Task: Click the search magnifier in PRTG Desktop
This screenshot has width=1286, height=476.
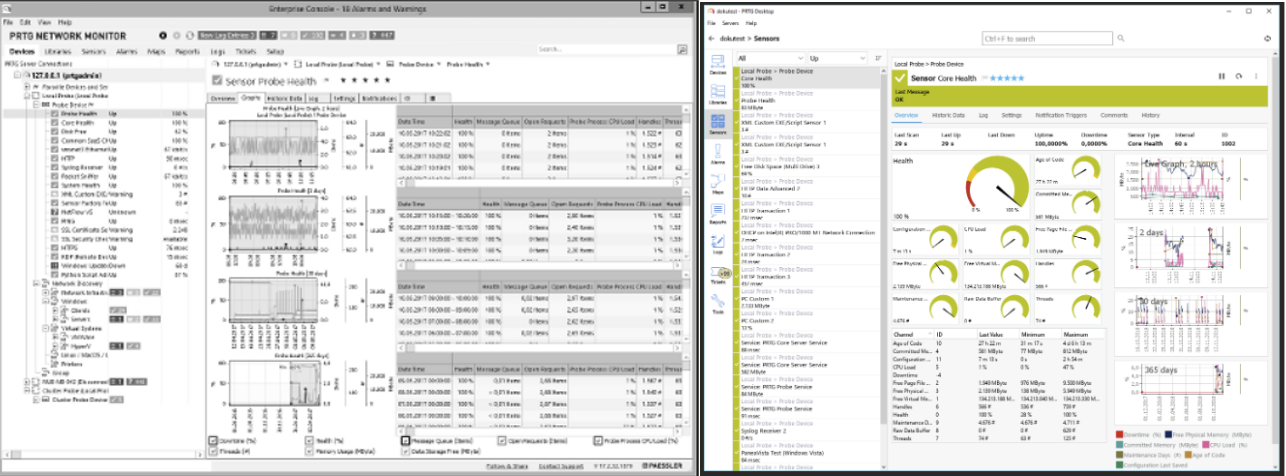Action: (x=1121, y=38)
